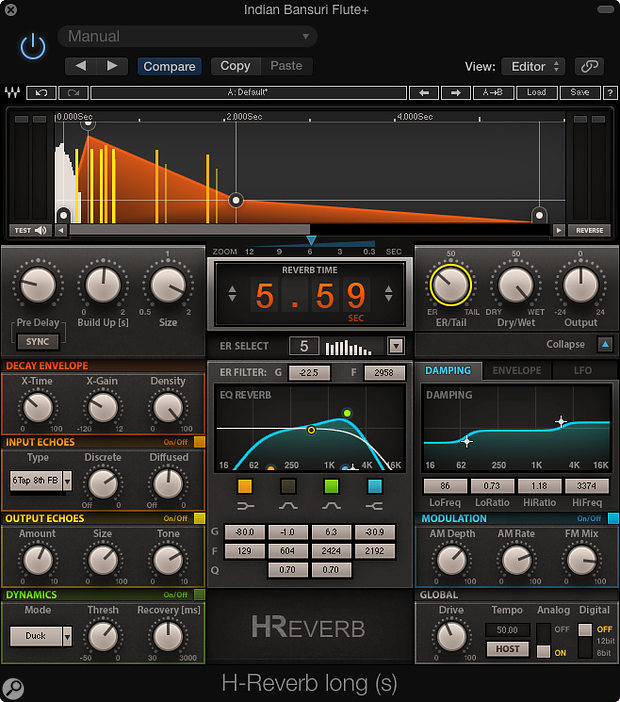The height and width of the screenshot is (702, 620).
Task: Click the X-Time decay knob
Action: tap(38, 407)
